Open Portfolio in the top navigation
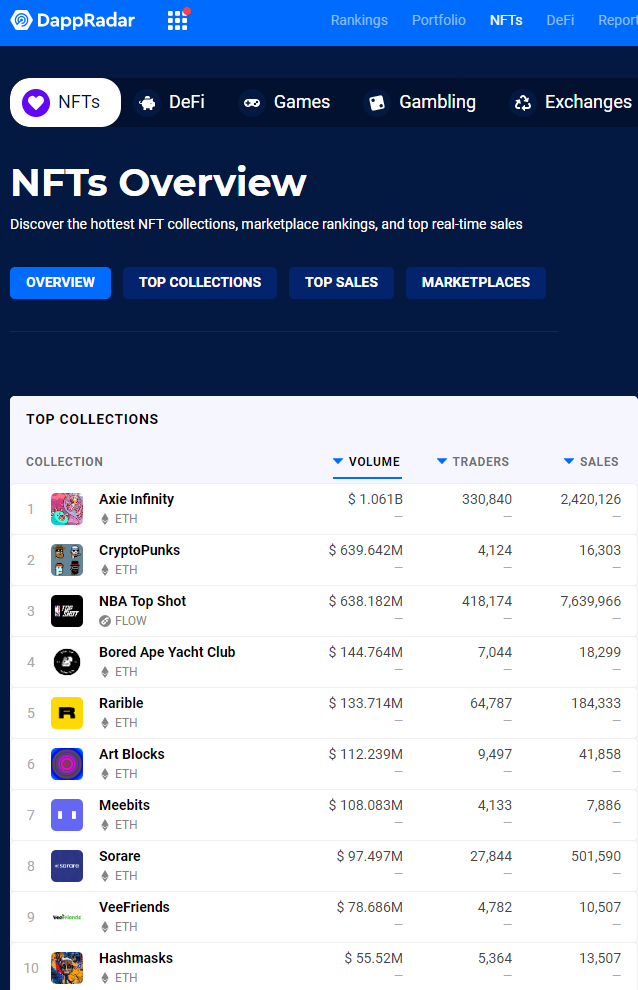The height and width of the screenshot is (990, 638). (439, 20)
